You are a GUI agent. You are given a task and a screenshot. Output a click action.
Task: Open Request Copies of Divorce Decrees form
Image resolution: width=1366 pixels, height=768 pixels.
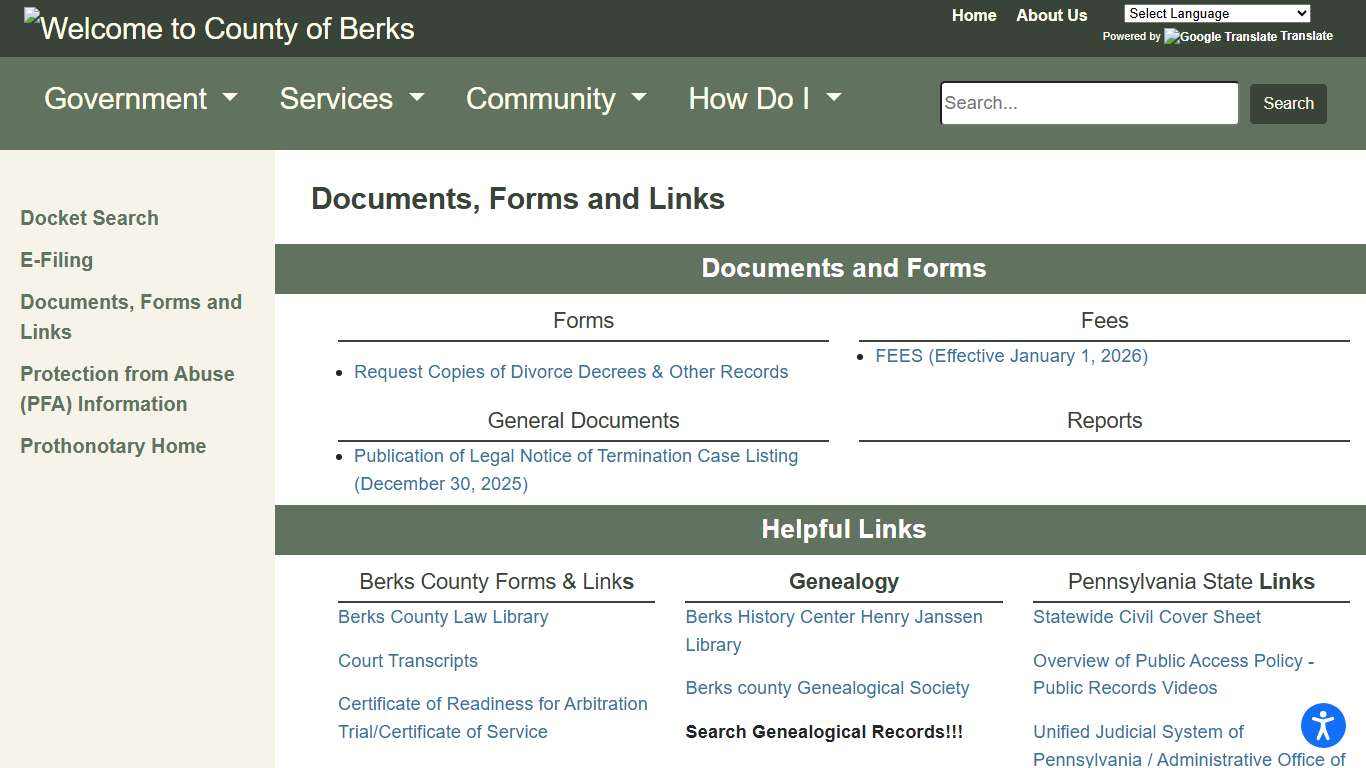(x=571, y=371)
